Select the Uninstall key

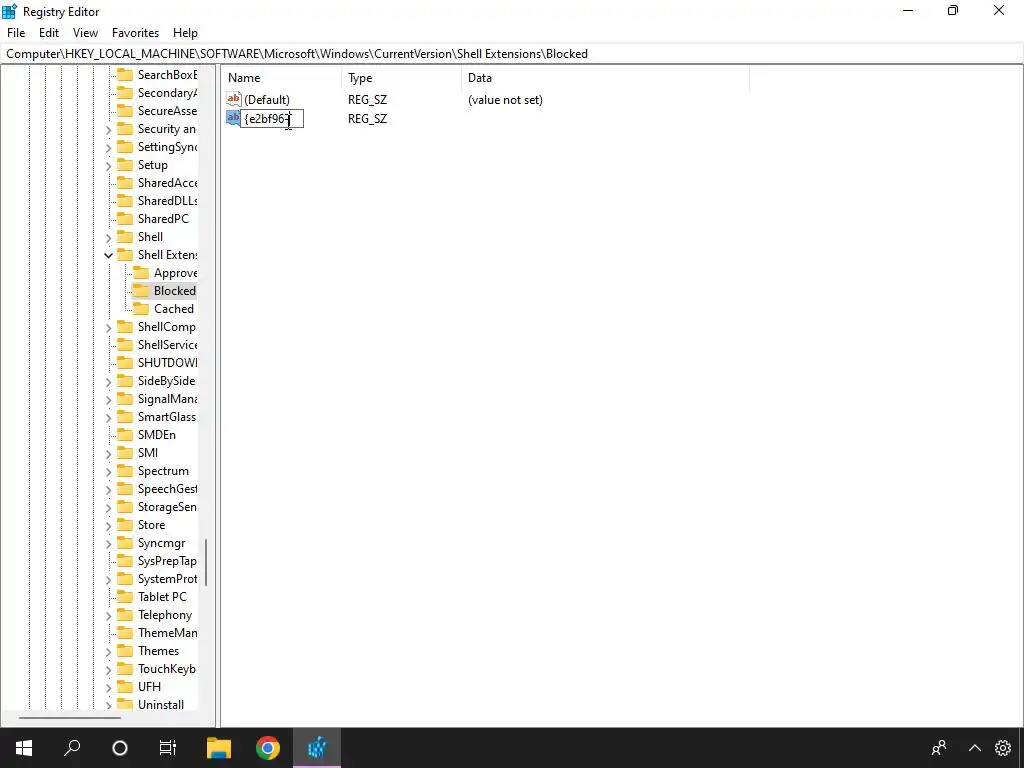161,705
